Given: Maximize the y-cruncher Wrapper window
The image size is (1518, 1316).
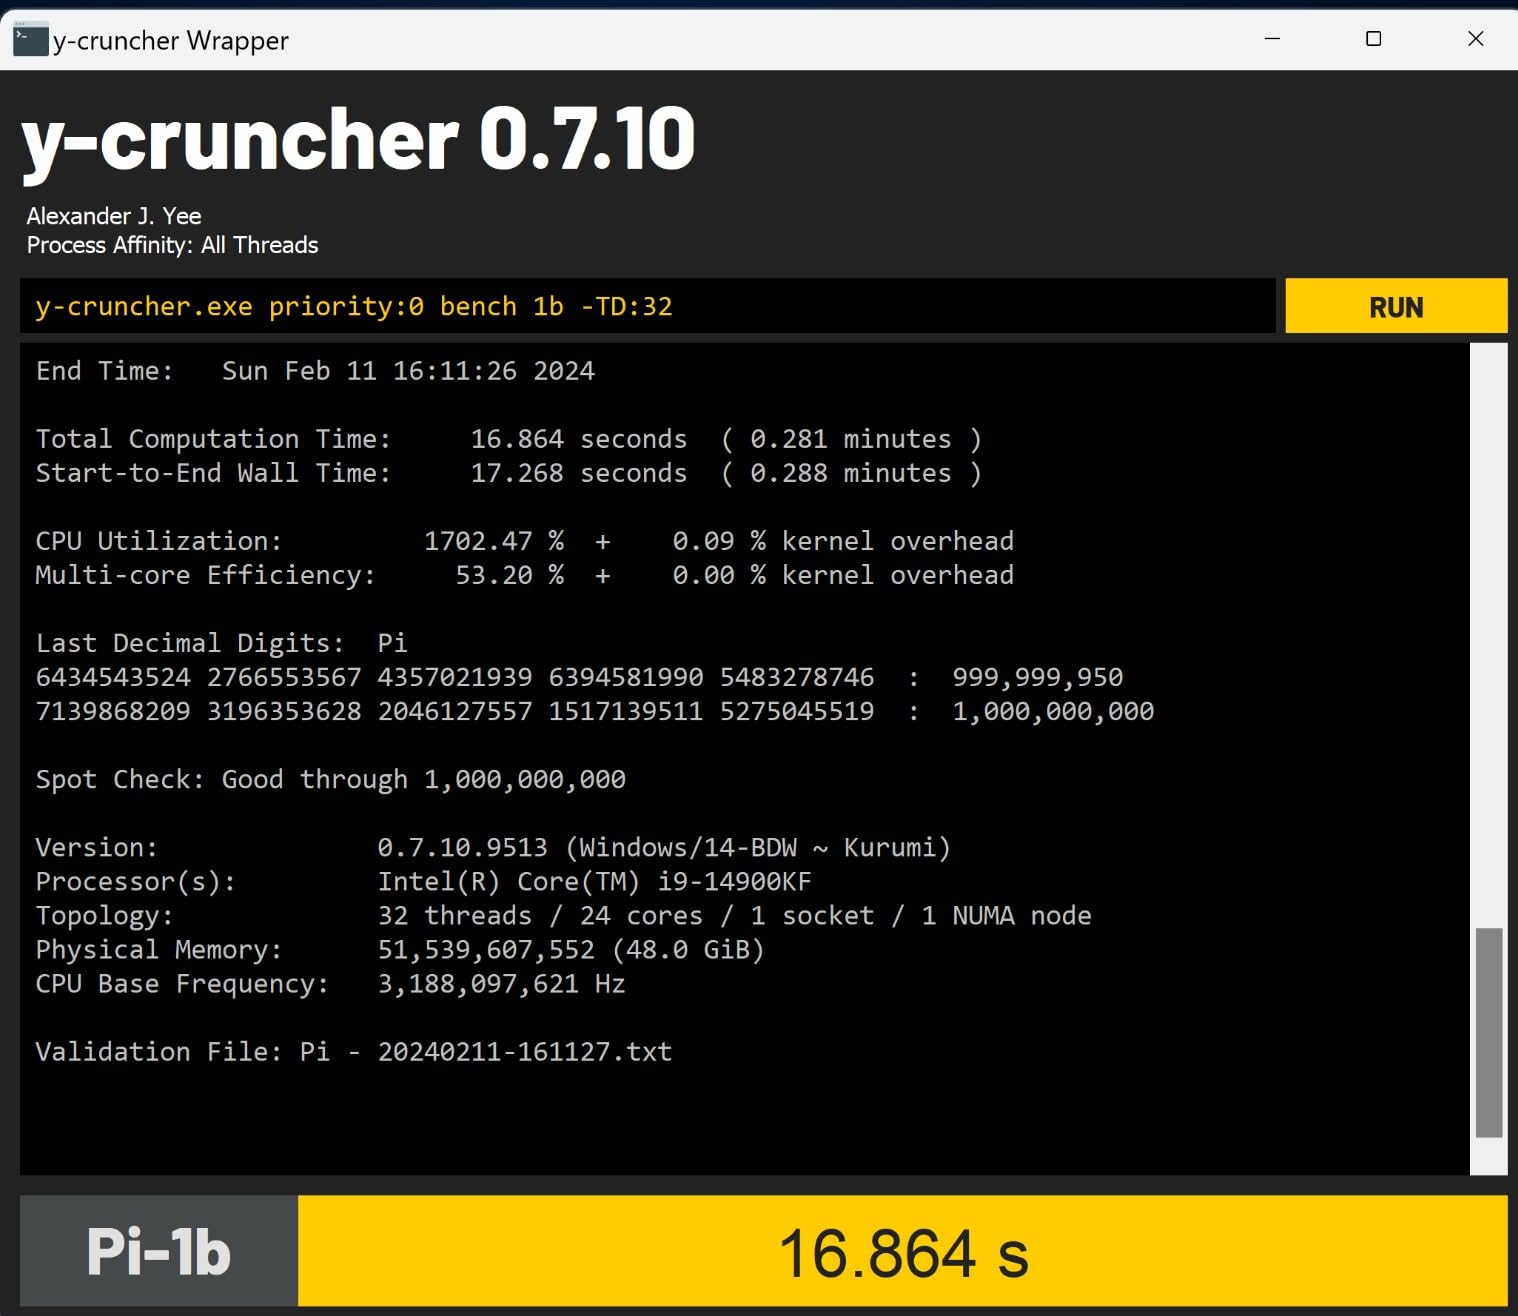Looking at the screenshot, I should 1374,39.
